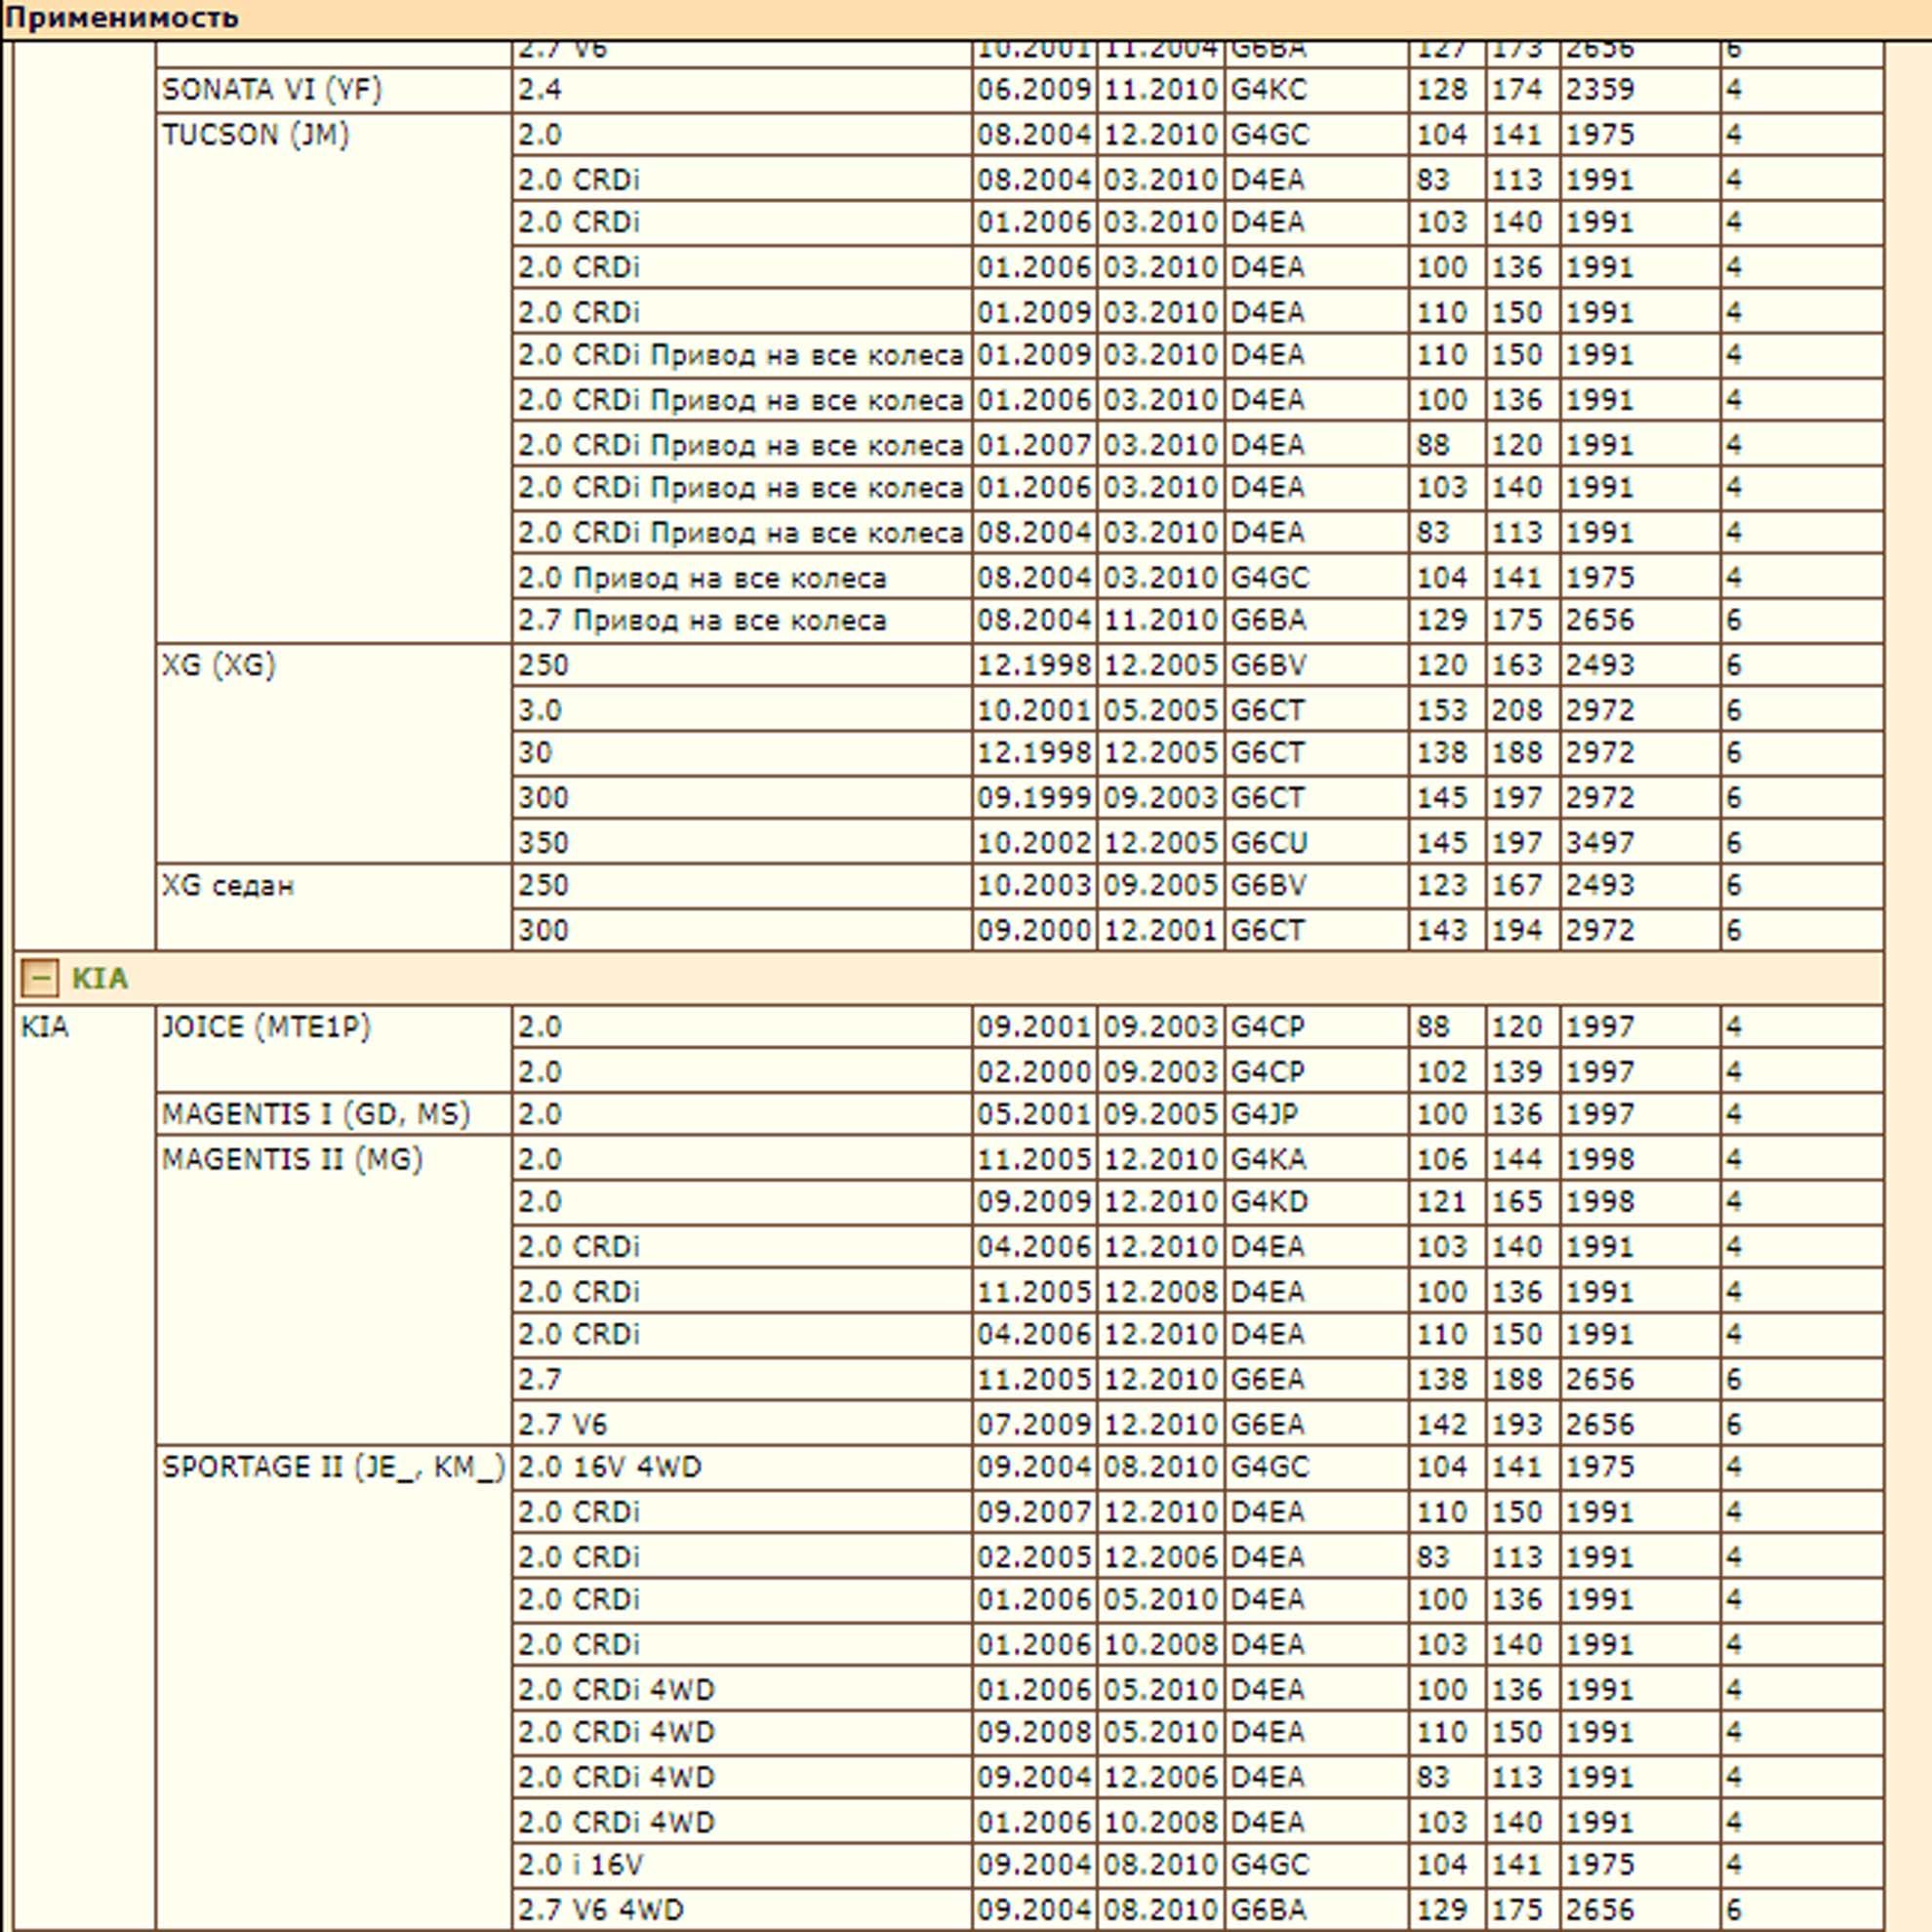Select the Применимость panel header
Image resolution: width=1932 pixels, height=1932 pixels.
click(x=966, y=19)
